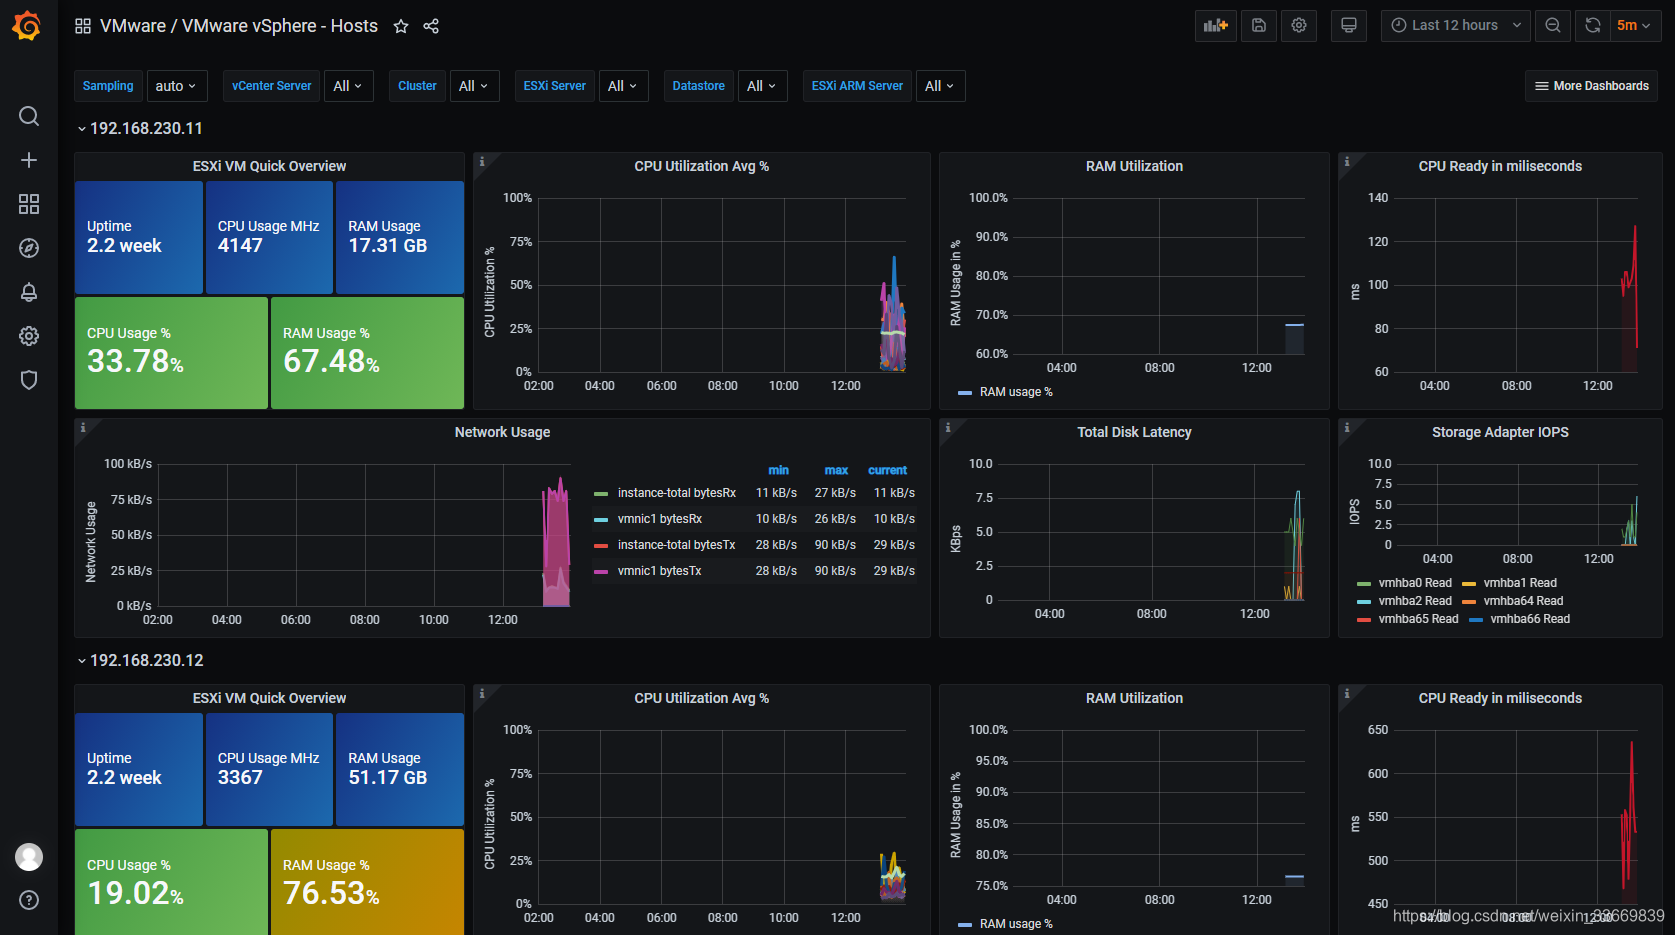
Task: Open Grafana home logo
Action: (x=27, y=26)
